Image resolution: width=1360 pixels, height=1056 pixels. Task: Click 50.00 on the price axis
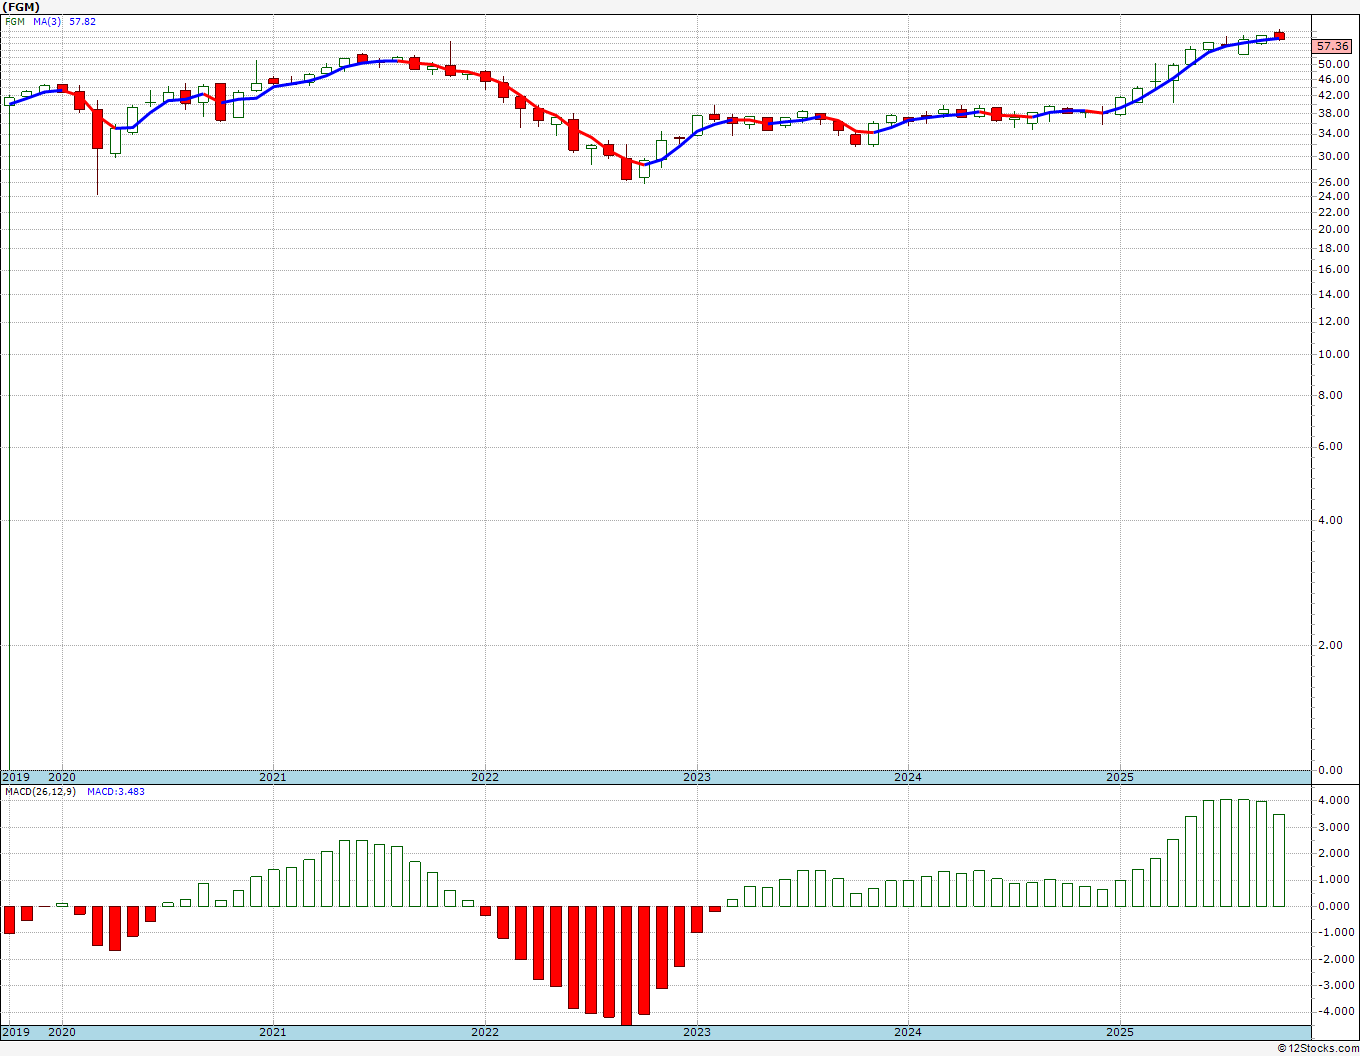(1334, 63)
